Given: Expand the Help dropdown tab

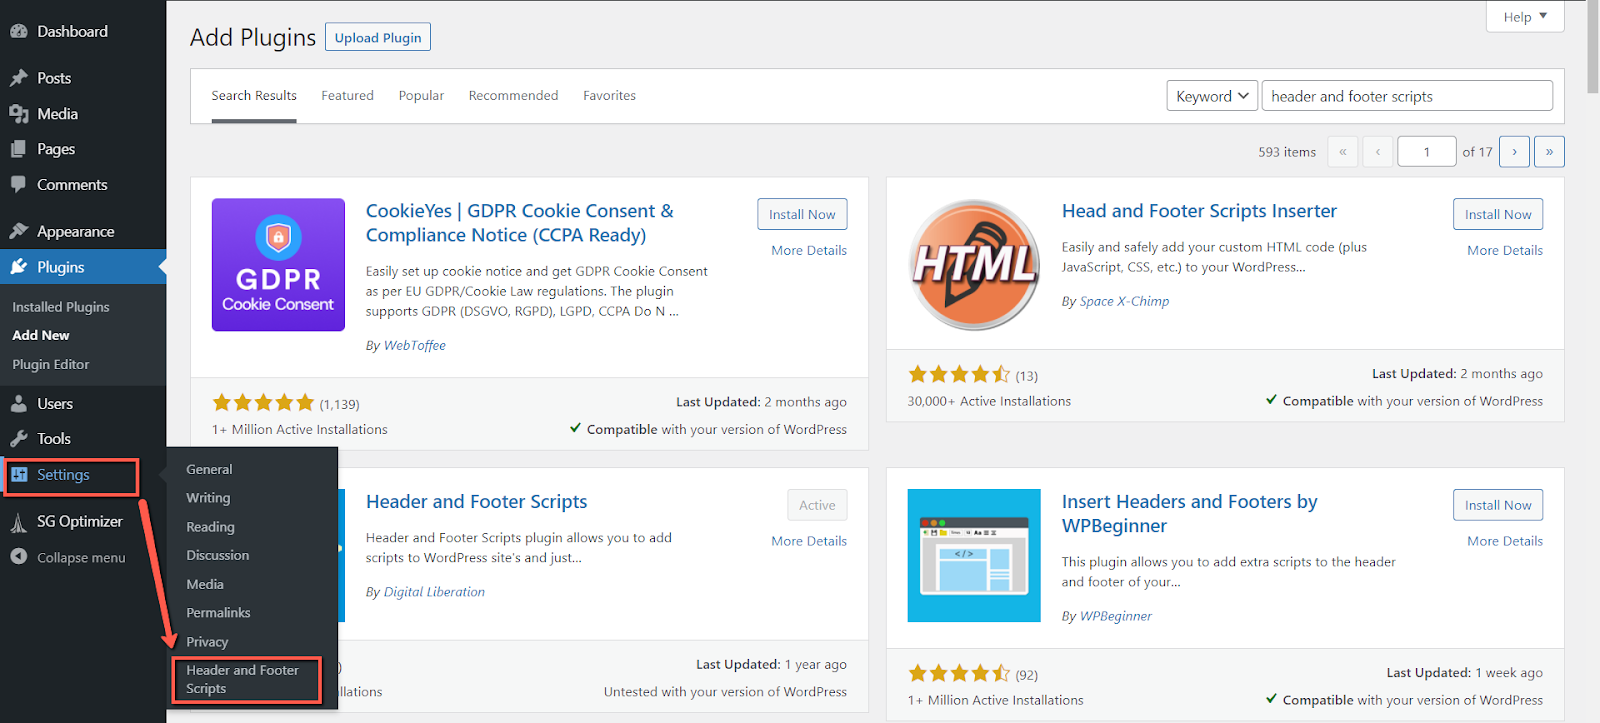Looking at the screenshot, I should (1525, 17).
